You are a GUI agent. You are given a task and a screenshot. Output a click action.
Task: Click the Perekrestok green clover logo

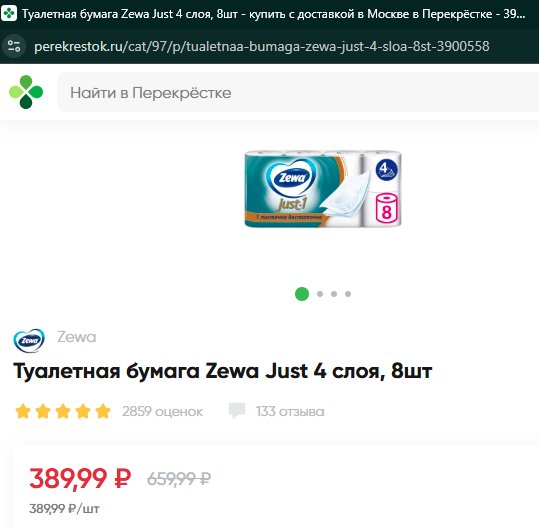coord(26,92)
